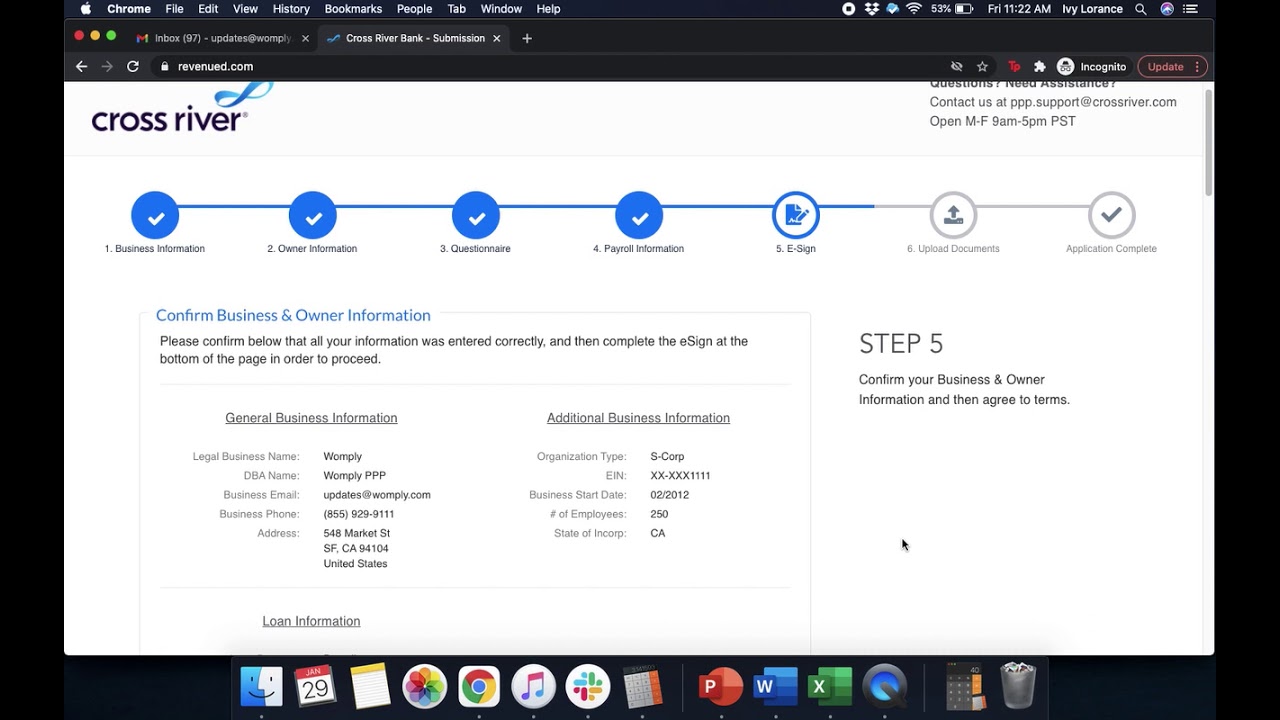The image size is (1280, 720).
Task: Open the Bookmarks menu
Action: 353,9
